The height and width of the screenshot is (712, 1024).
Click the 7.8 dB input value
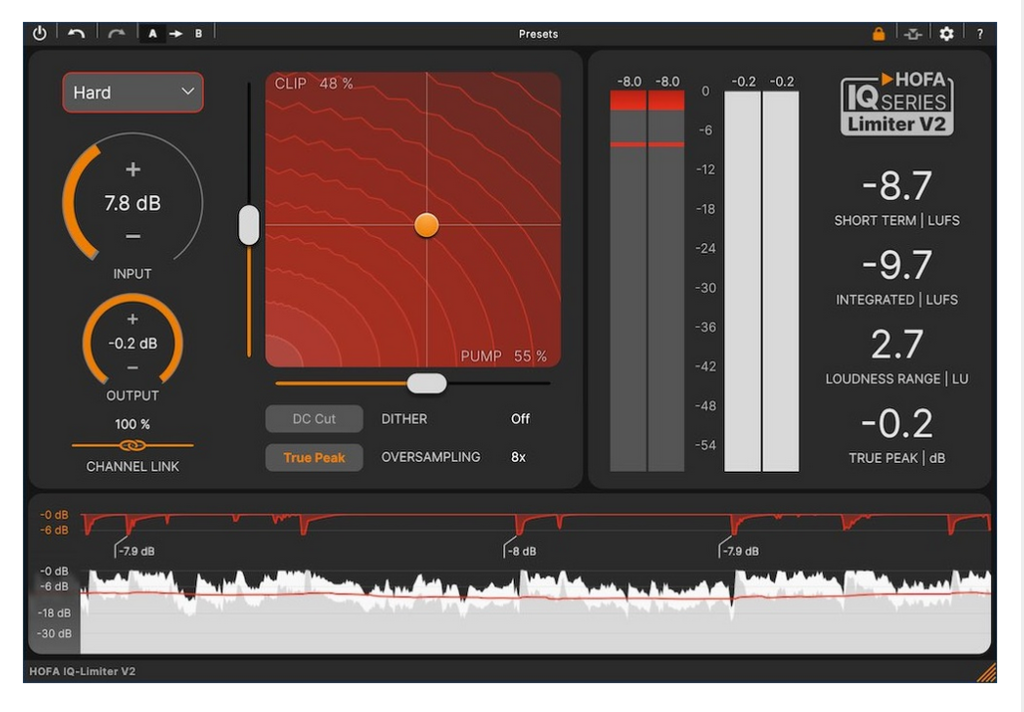click(133, 203)
